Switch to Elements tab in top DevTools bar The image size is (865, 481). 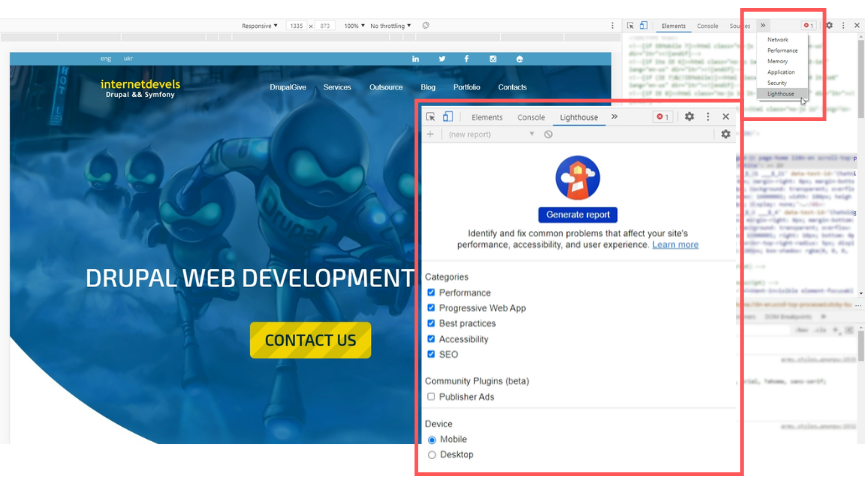click(673, 26)
